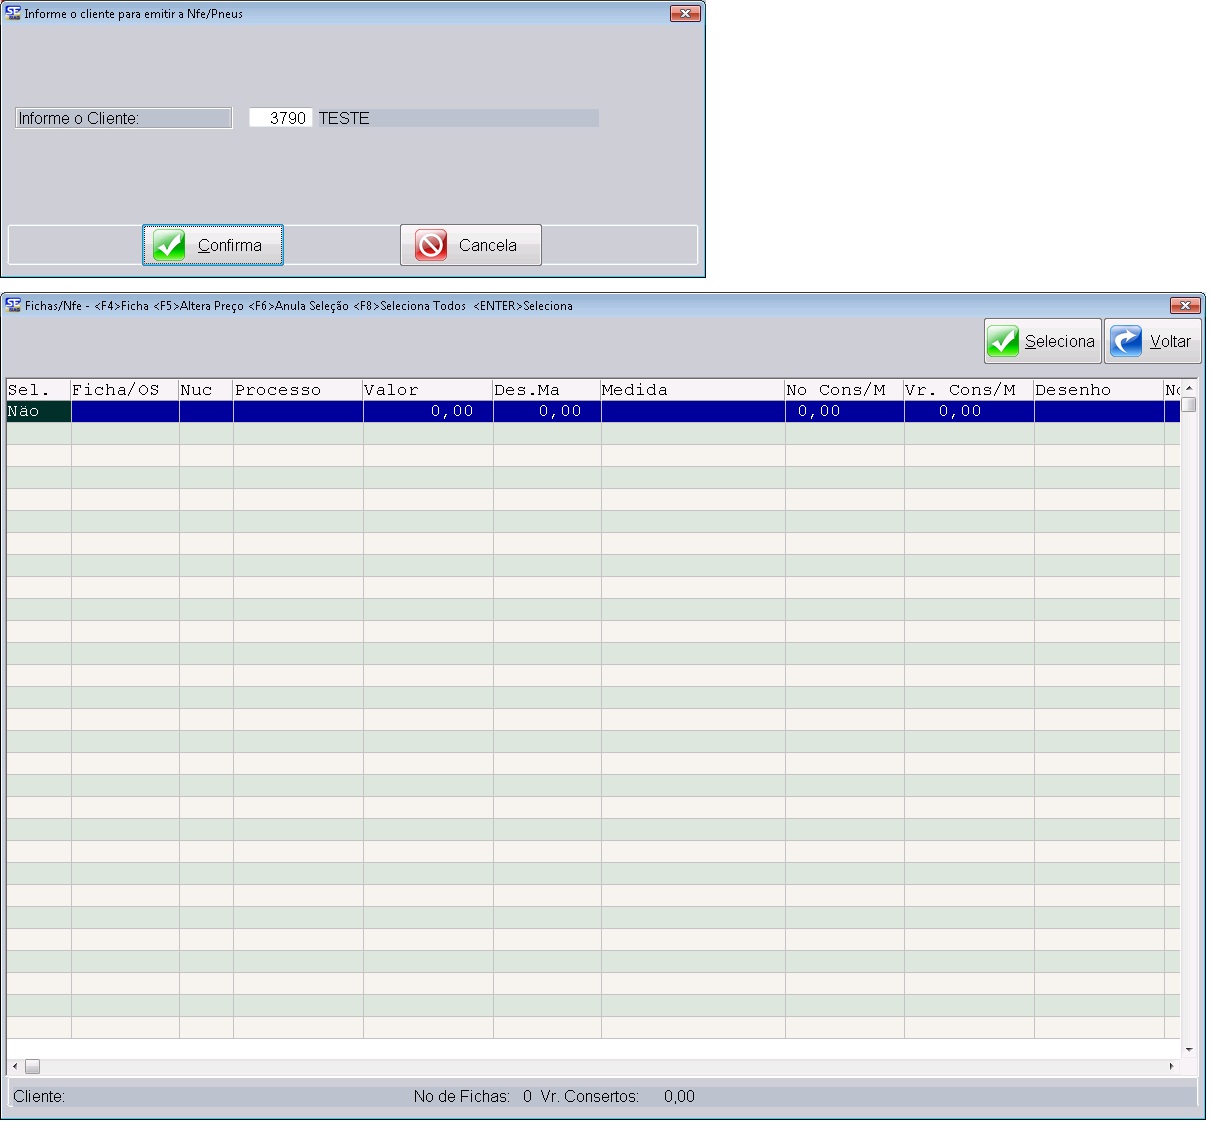Click the horizontal scrollbar left arrow
This screenshot has width=1212, height=1124.
(x=15, y=1066)
